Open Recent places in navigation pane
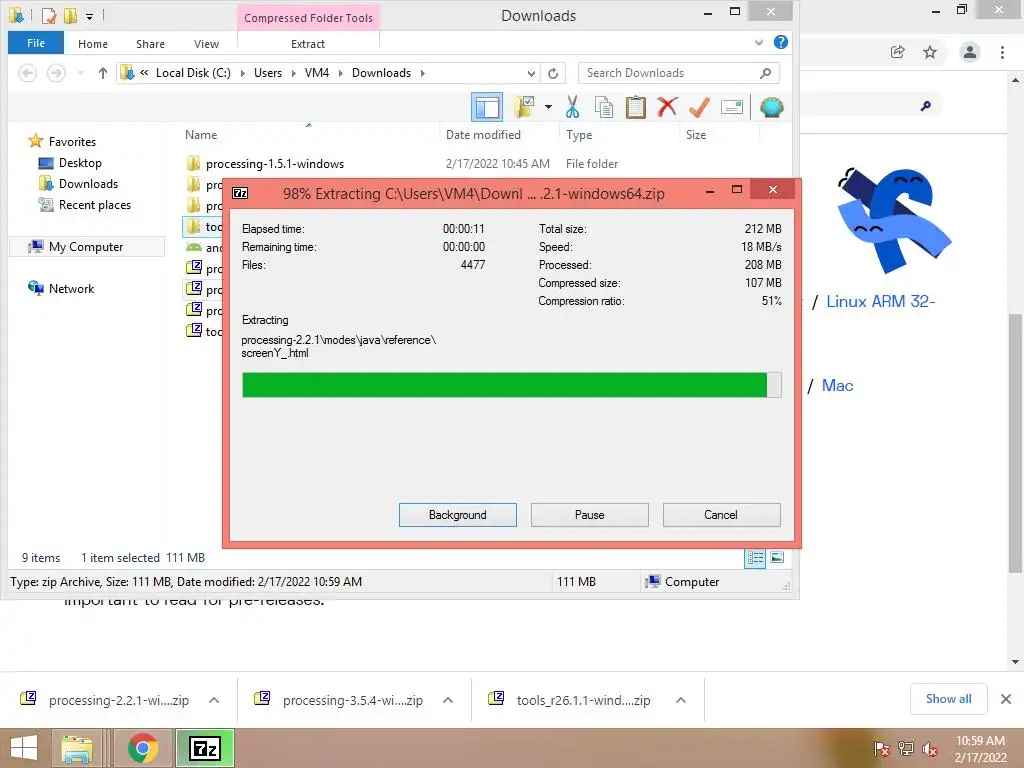Screen dimensions: 1024x768 tap(95, 204)
